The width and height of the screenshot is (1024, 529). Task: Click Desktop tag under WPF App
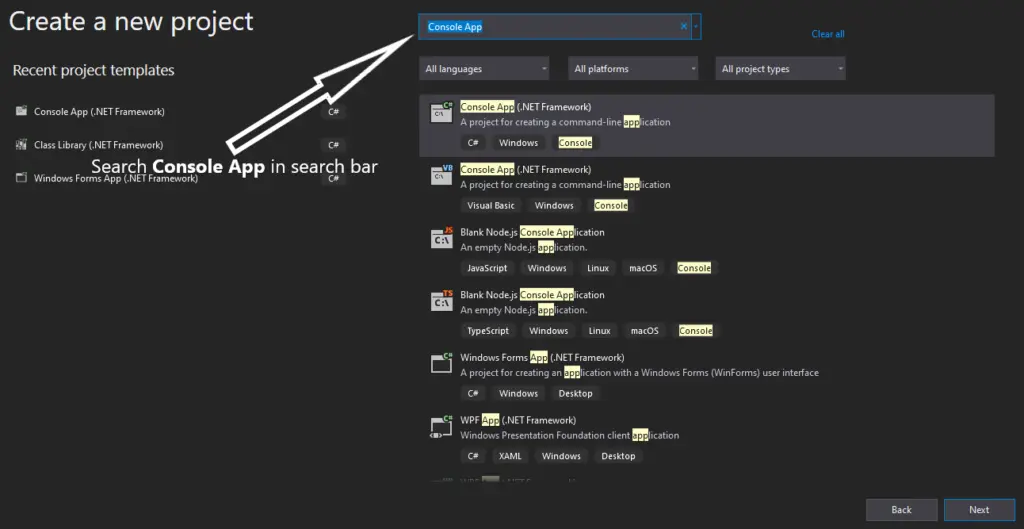click(x=618, y=456)
